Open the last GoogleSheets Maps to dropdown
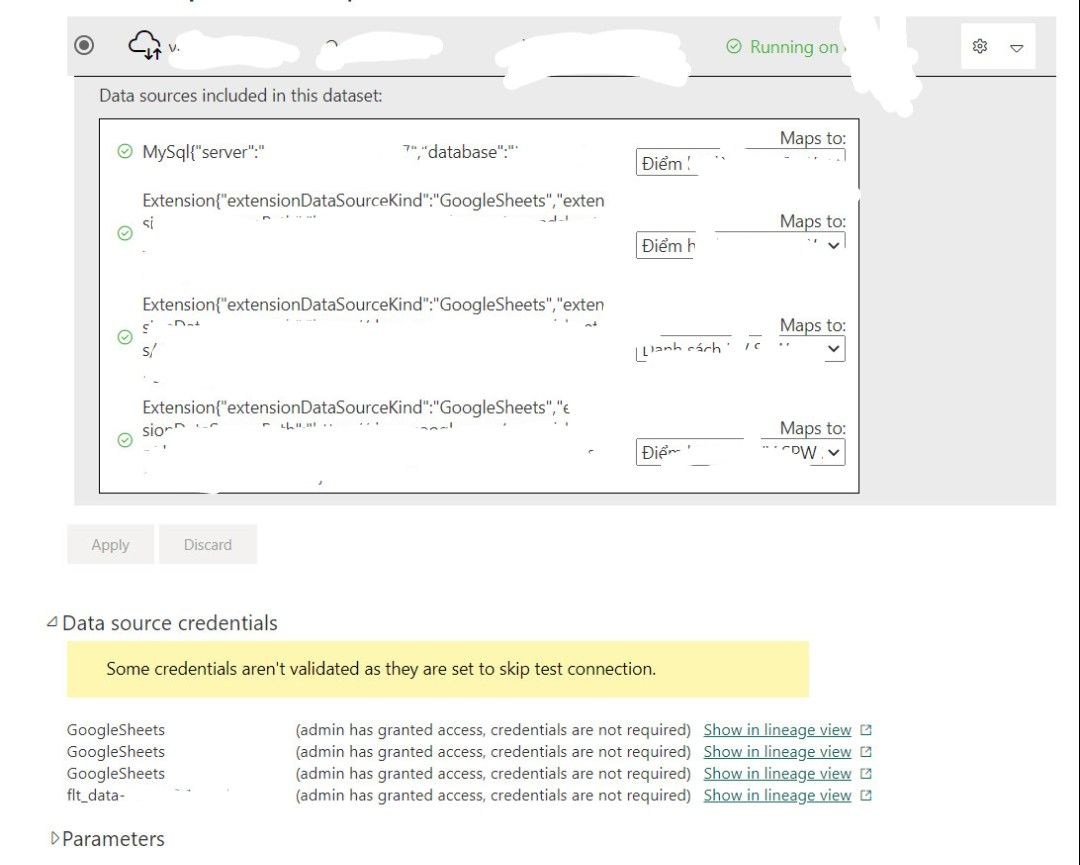Image resolution: width=1080 pixels, height=865 pixels. click(740, 452)
